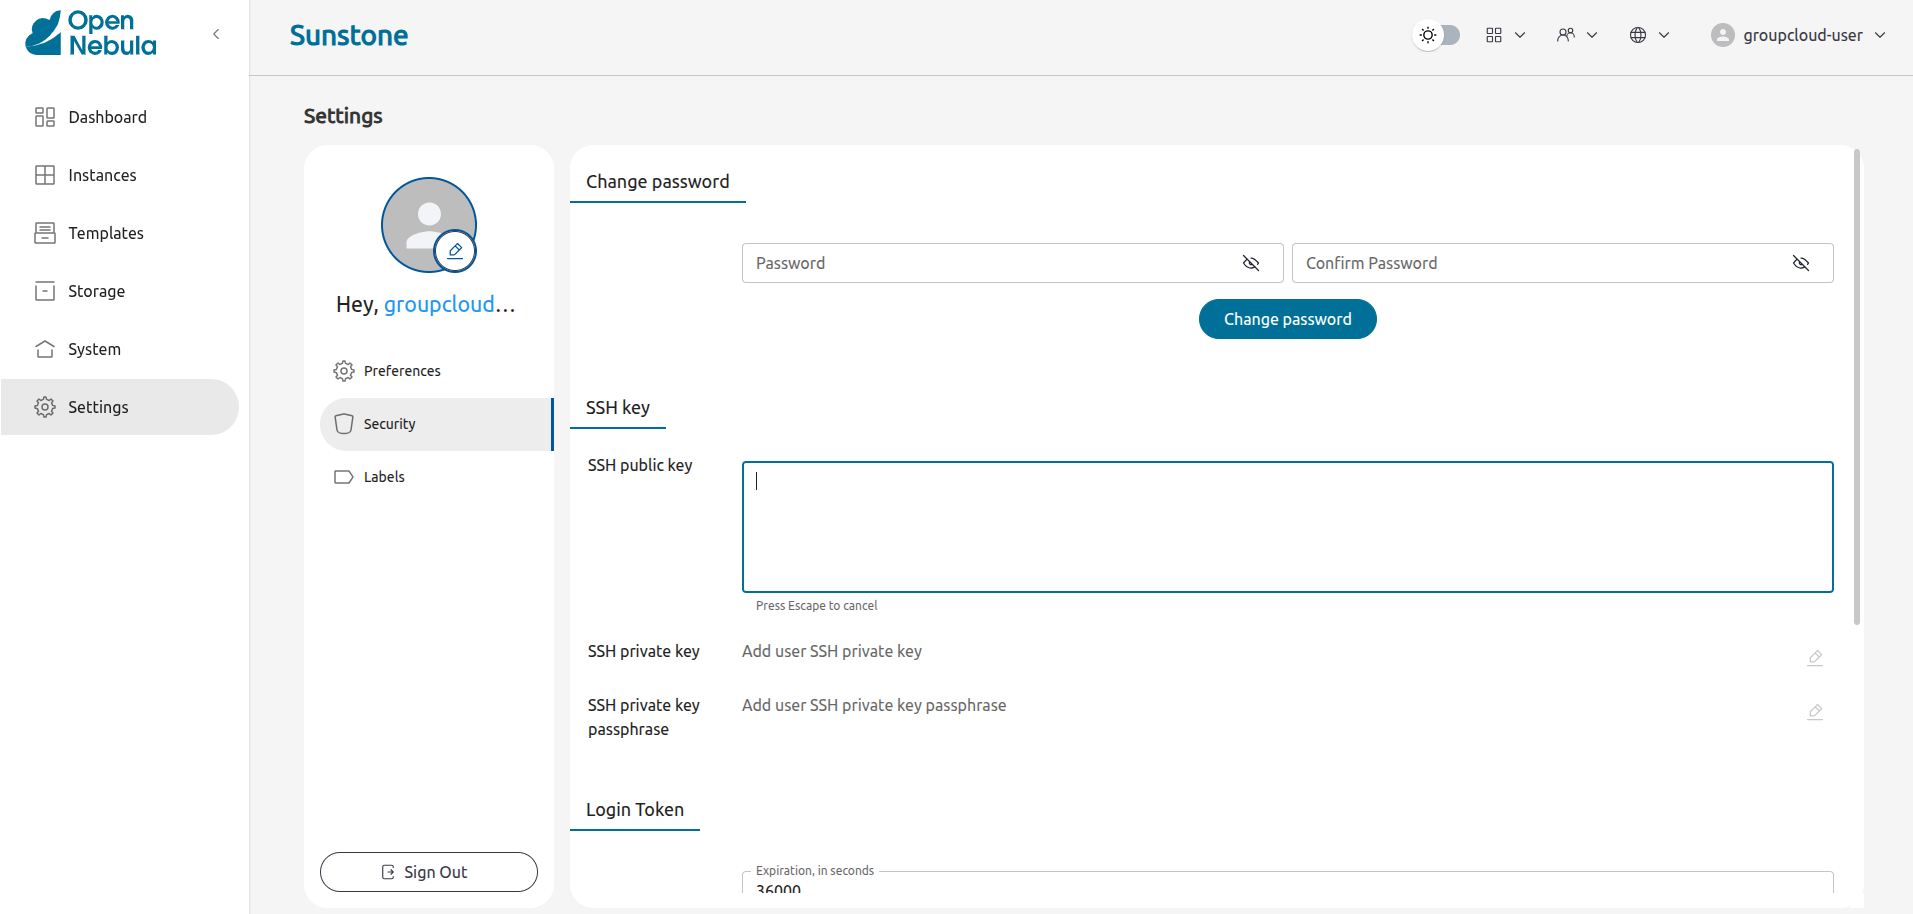1913x914 pixels.
Task: Click the Sign Out button
Action: 428,871
